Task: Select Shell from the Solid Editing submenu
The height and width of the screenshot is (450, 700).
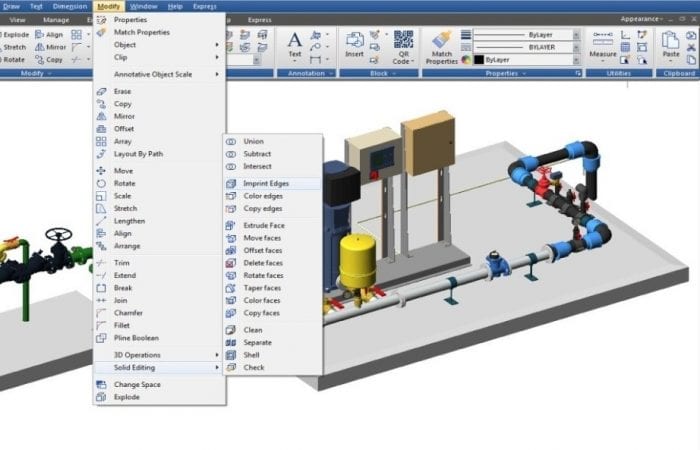Action: 251,355
